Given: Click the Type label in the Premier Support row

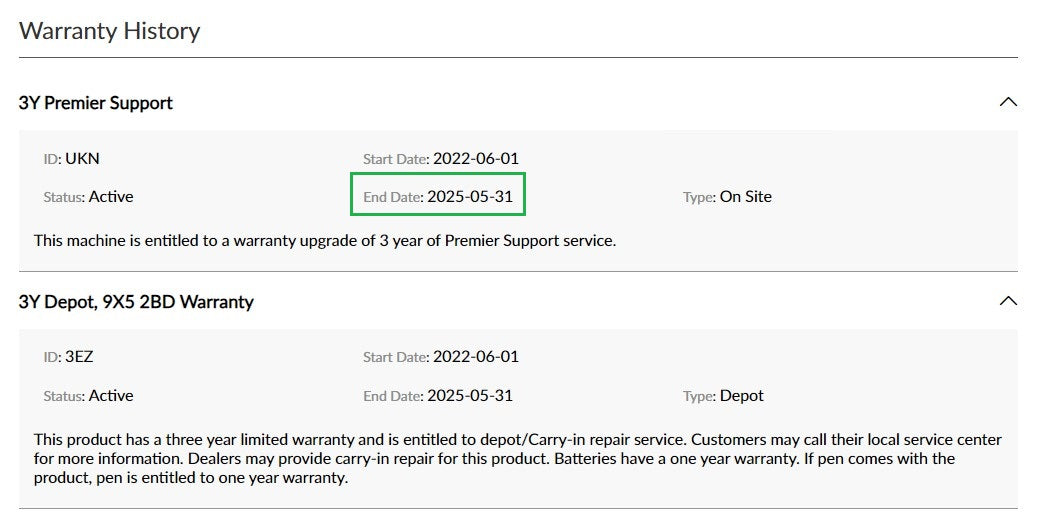Looking at the screenshot, I should (x=698, y=197).
